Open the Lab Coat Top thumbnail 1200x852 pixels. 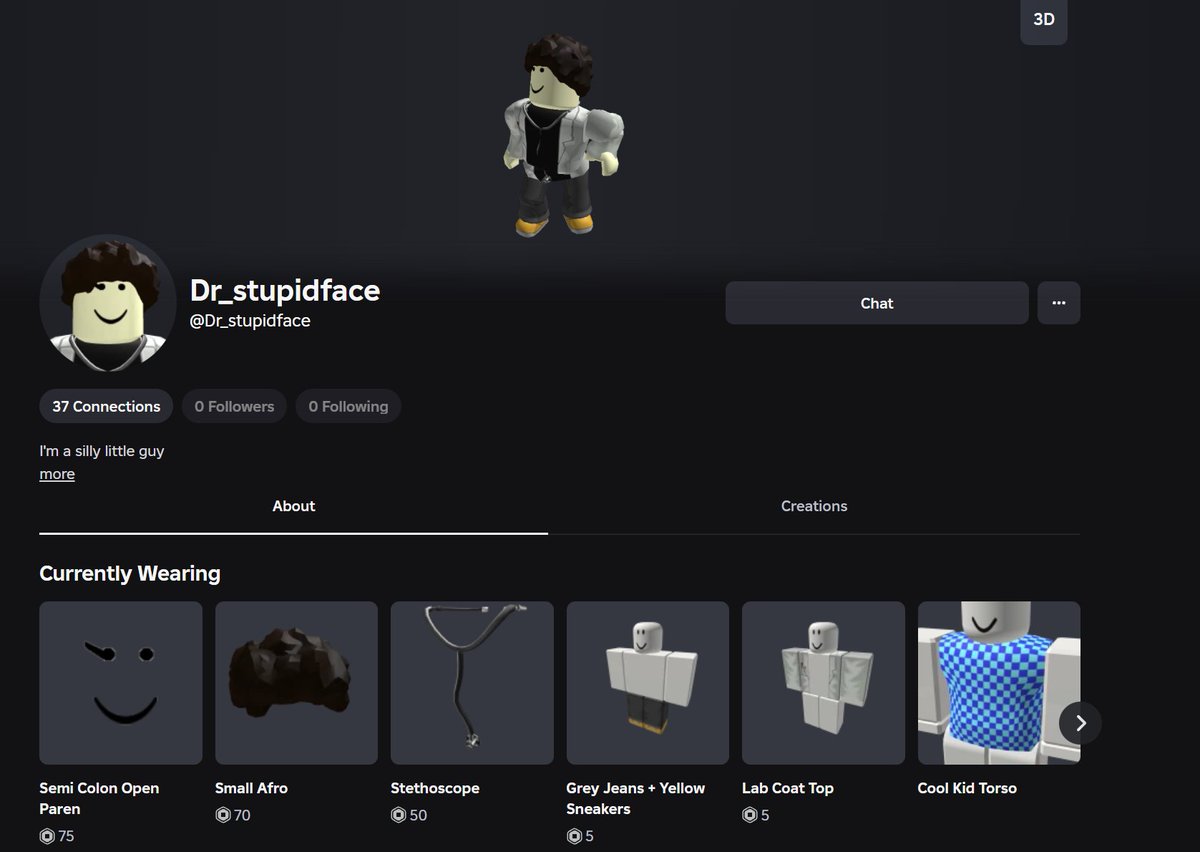pos(823,683)
